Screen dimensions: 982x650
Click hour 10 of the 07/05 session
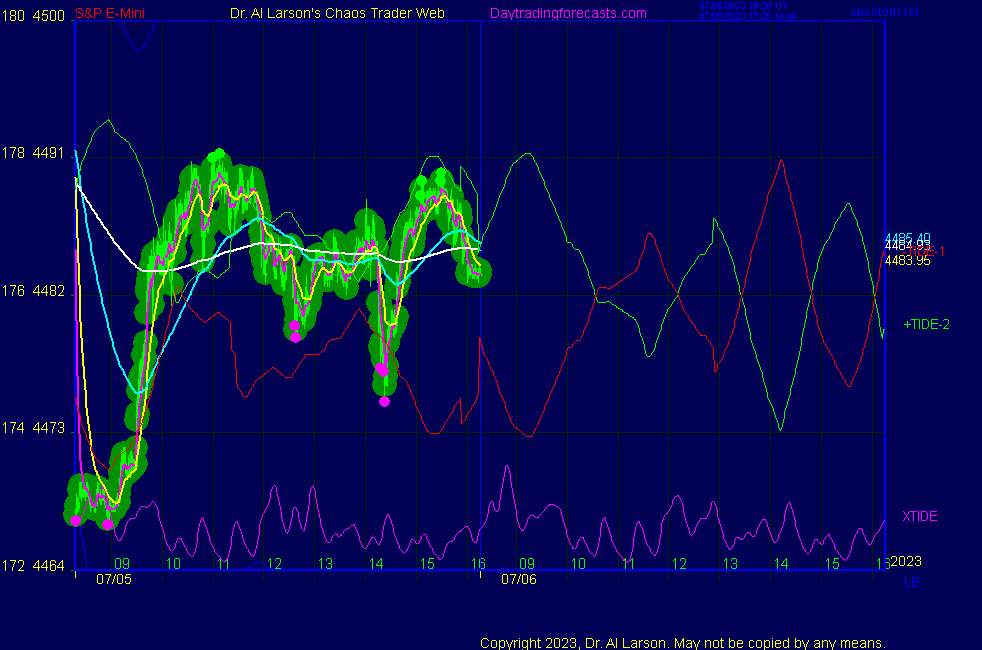click(x=173, y=564)
